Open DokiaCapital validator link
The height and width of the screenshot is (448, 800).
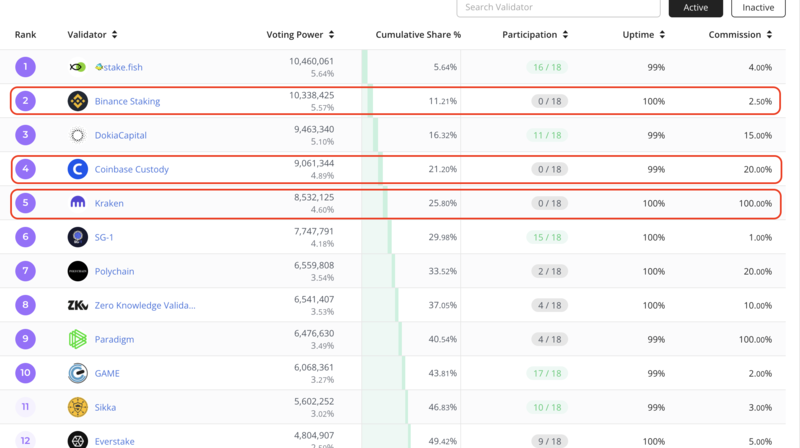pos(121,135)
